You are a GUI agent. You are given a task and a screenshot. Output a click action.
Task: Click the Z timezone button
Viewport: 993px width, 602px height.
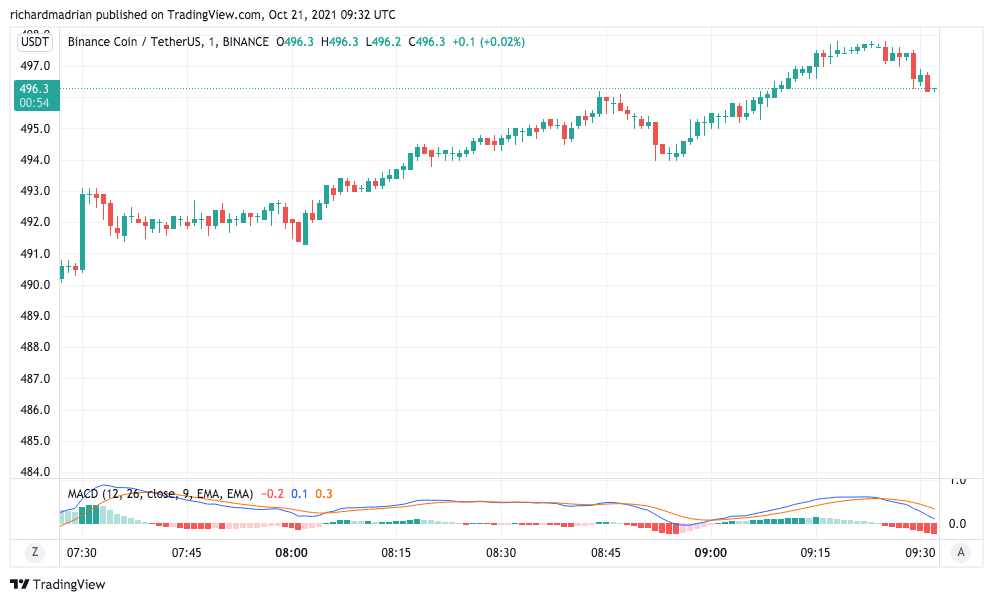tap(35, 552)
